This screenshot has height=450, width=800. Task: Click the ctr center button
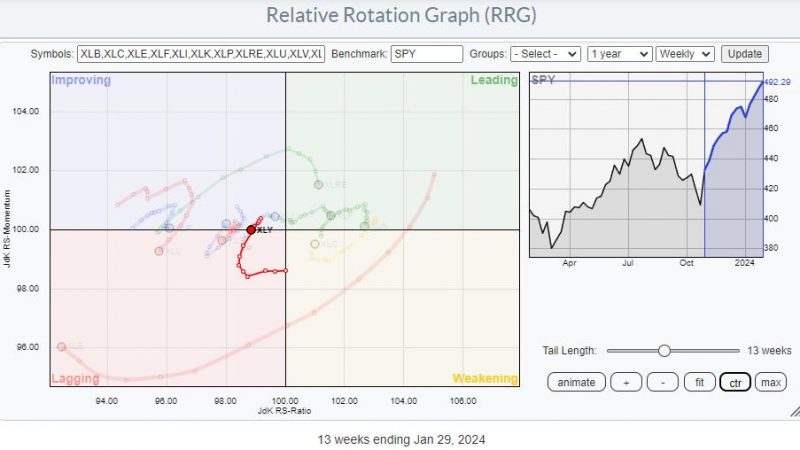735,382
